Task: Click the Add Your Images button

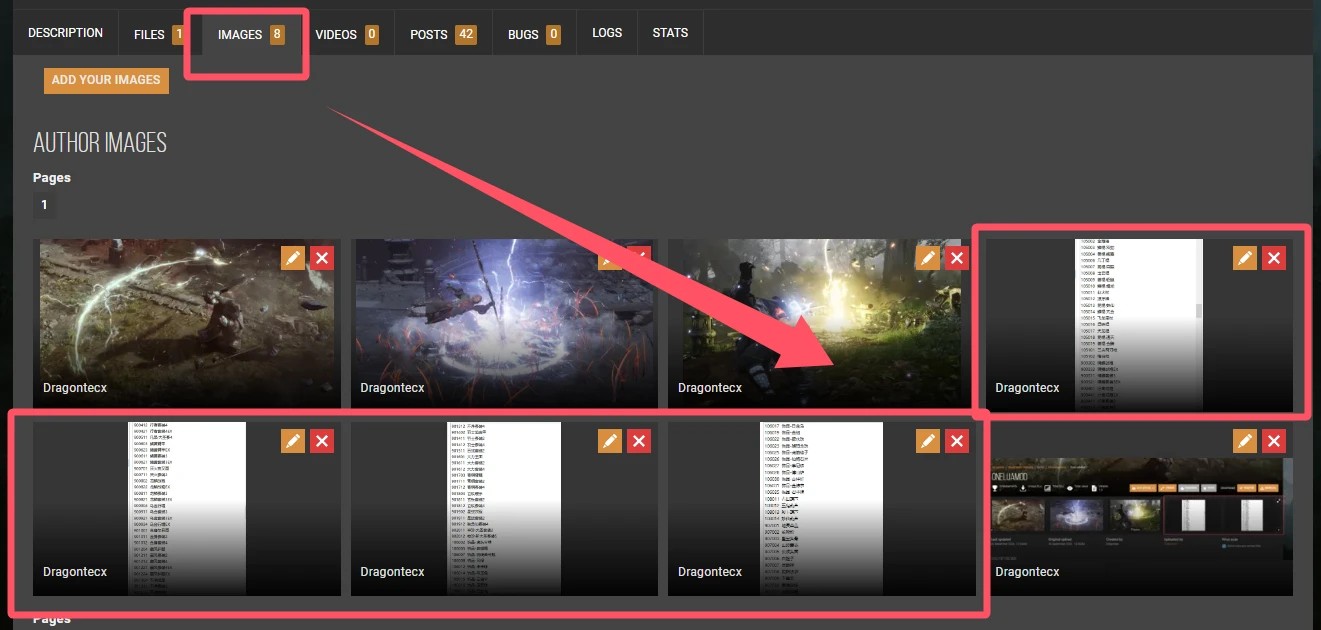Action: point(106,80)
